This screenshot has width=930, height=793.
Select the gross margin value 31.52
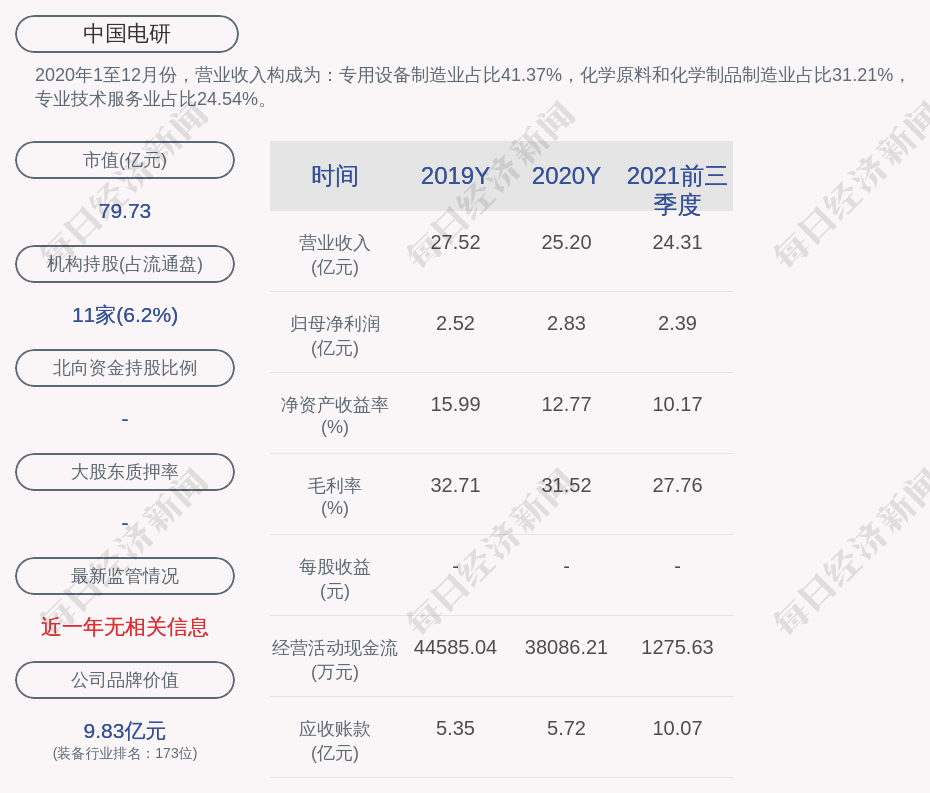point(566,485)
